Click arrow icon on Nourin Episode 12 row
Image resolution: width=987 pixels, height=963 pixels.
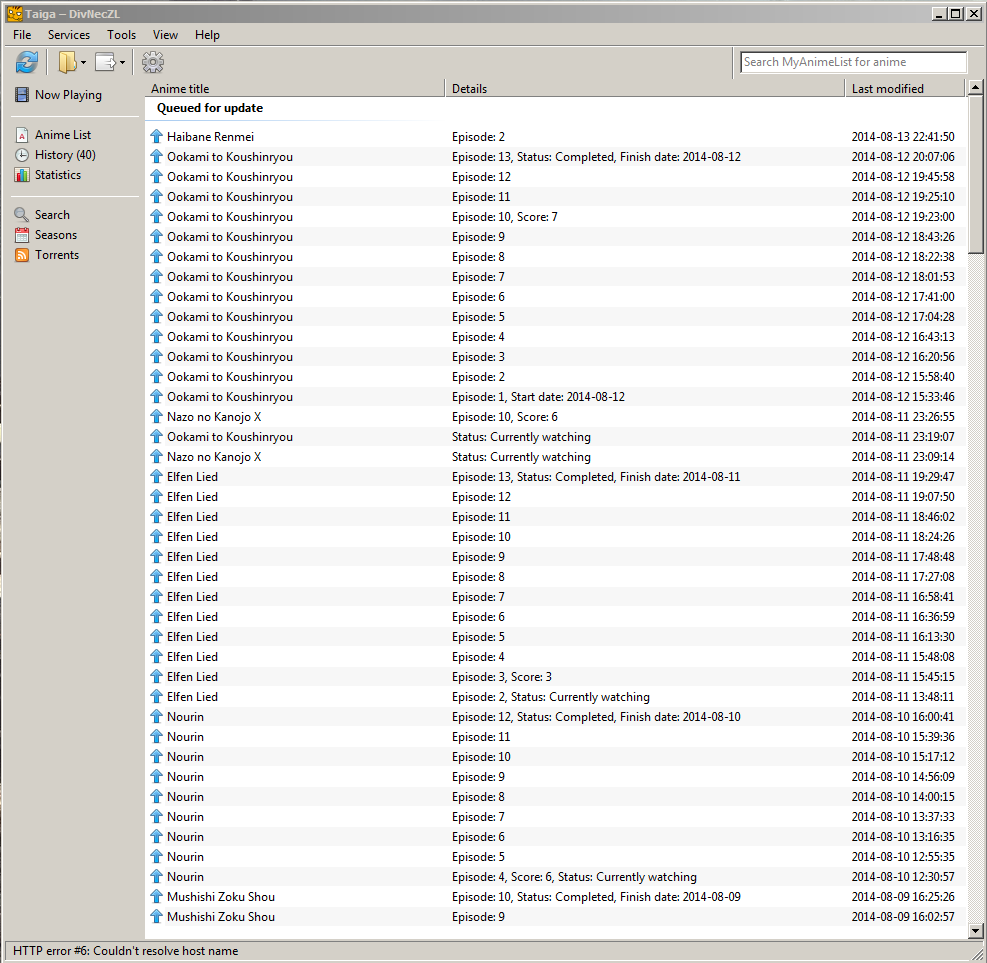157,717
